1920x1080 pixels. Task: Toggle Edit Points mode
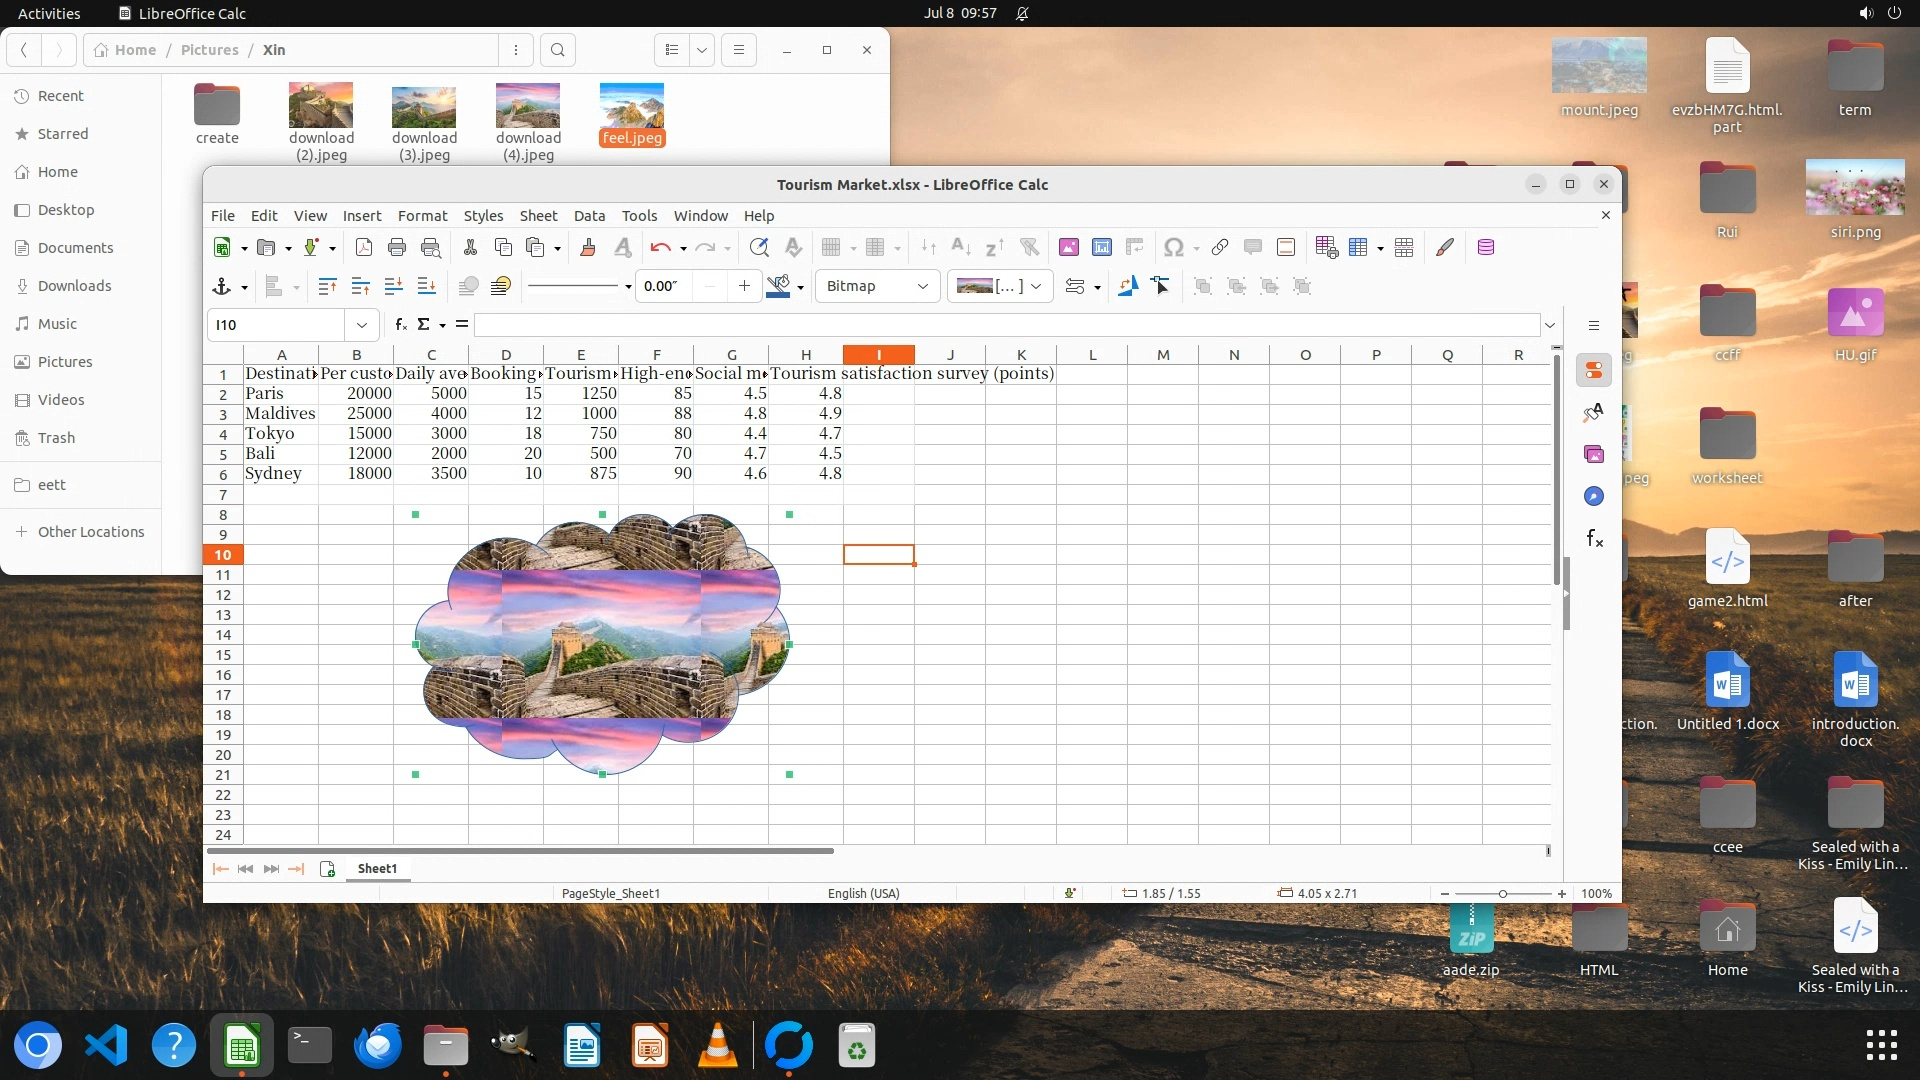click(x=1161, y=286)
